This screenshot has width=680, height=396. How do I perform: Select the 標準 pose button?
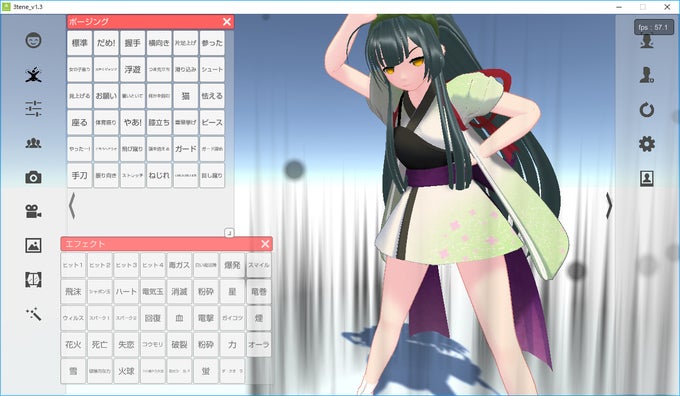[80, 43]
